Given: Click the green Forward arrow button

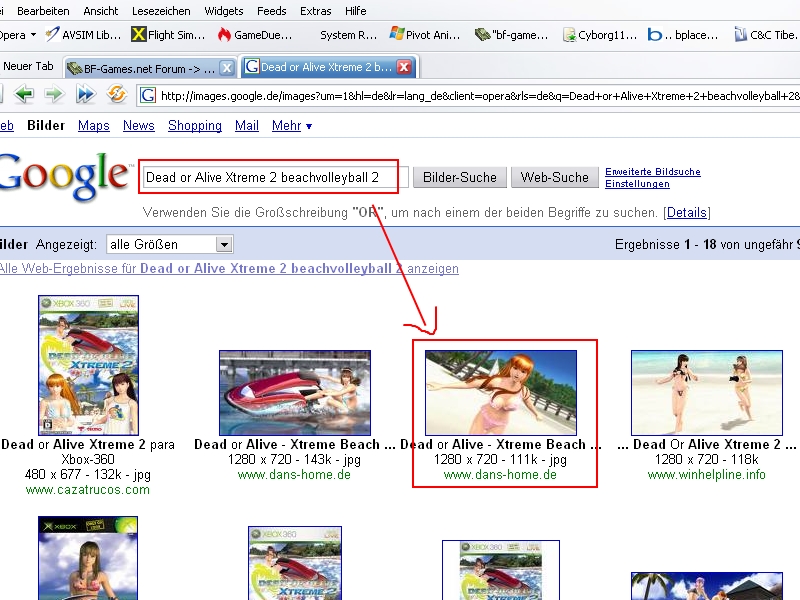Looking at the screenshot, I should point(54,94).
